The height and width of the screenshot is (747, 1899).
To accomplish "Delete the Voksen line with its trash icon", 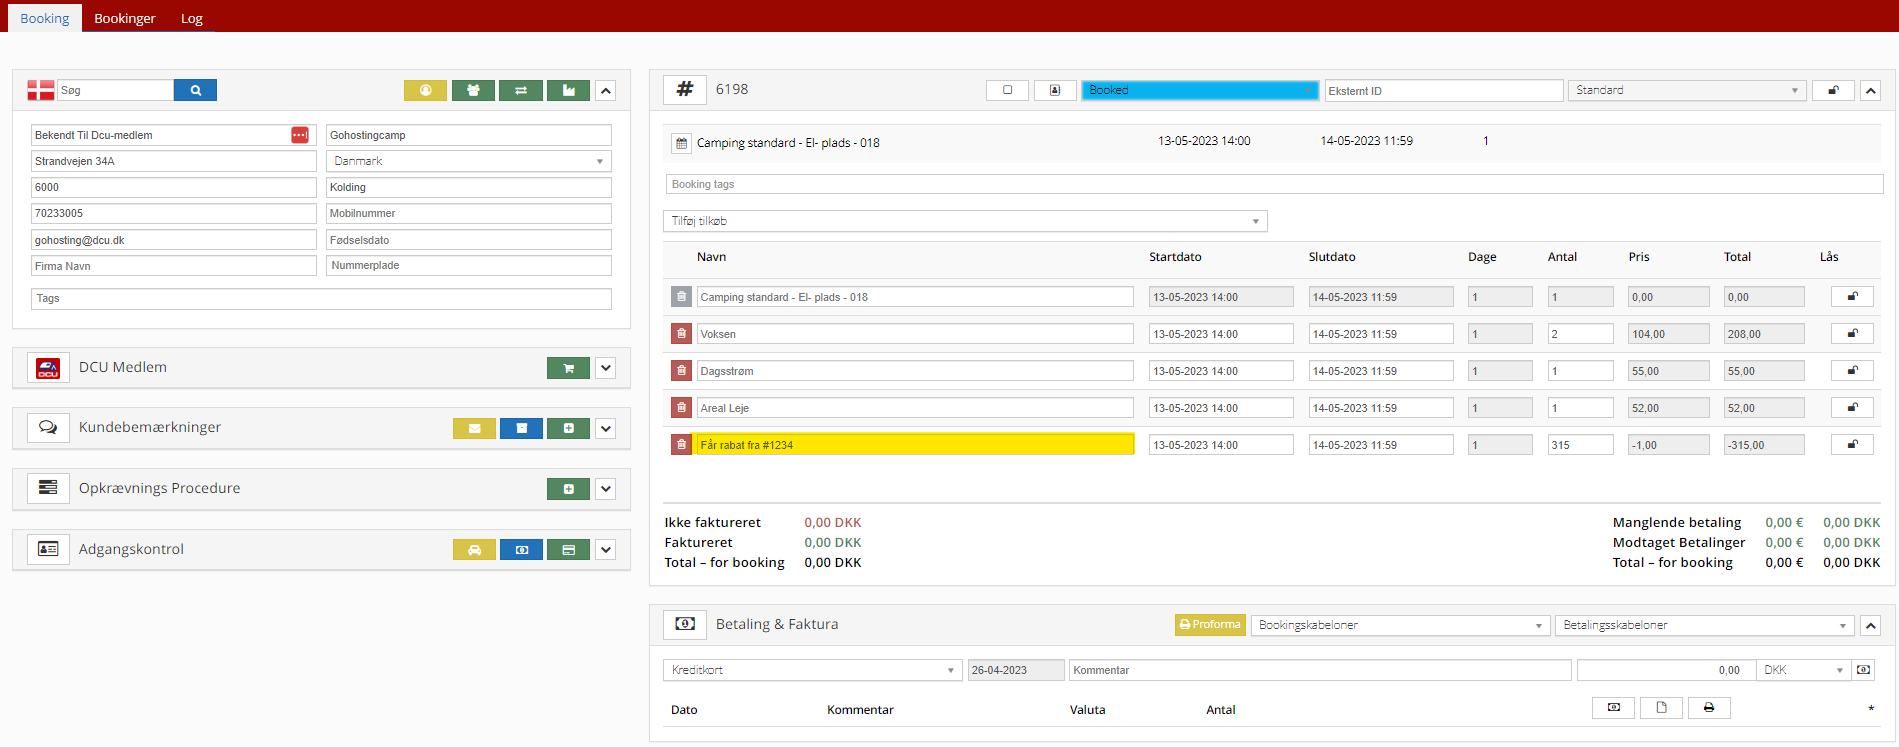I will click(x=681, y=334).
